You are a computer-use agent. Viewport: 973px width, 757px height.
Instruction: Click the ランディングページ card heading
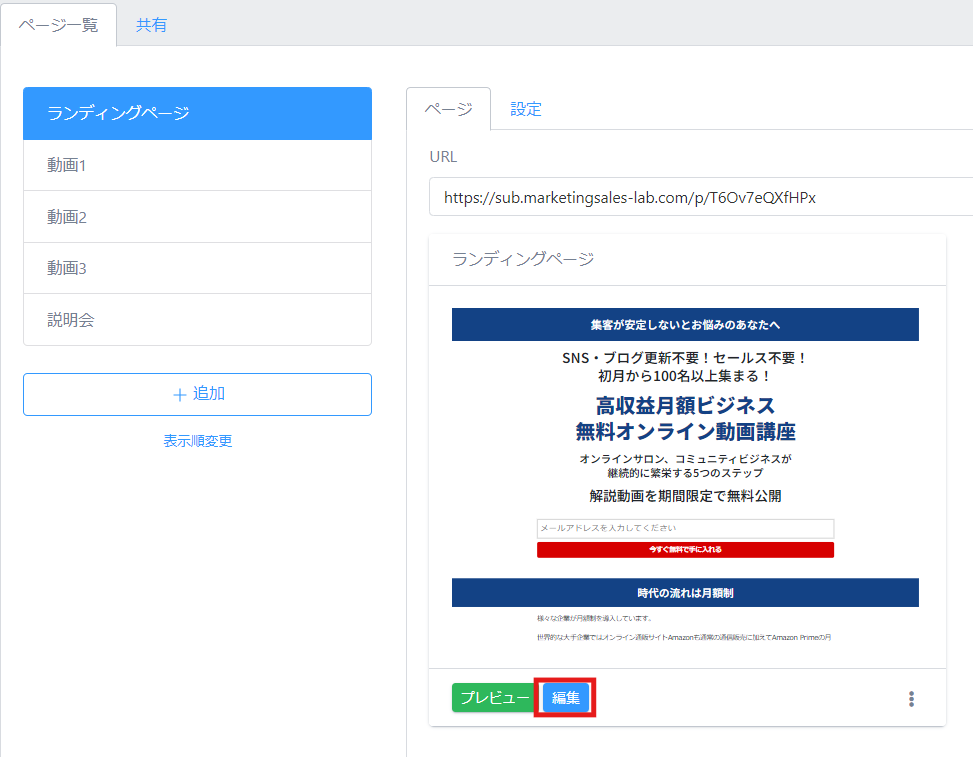pyautogui.click(x=523, y=259)
